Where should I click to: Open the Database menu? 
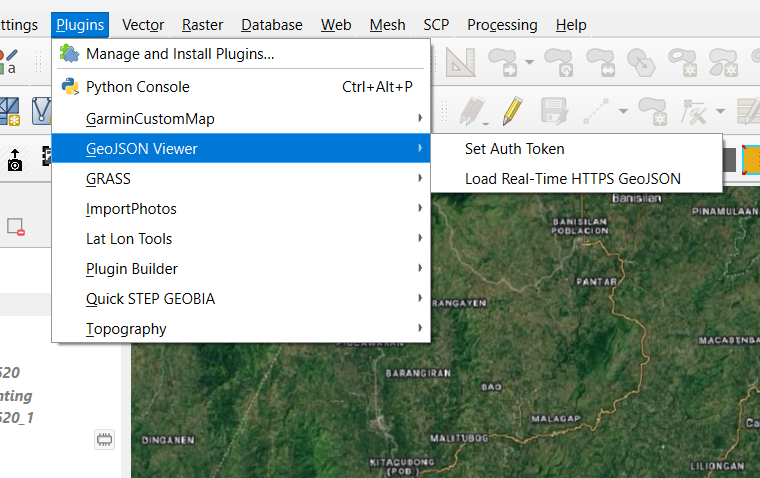(271, 25)
